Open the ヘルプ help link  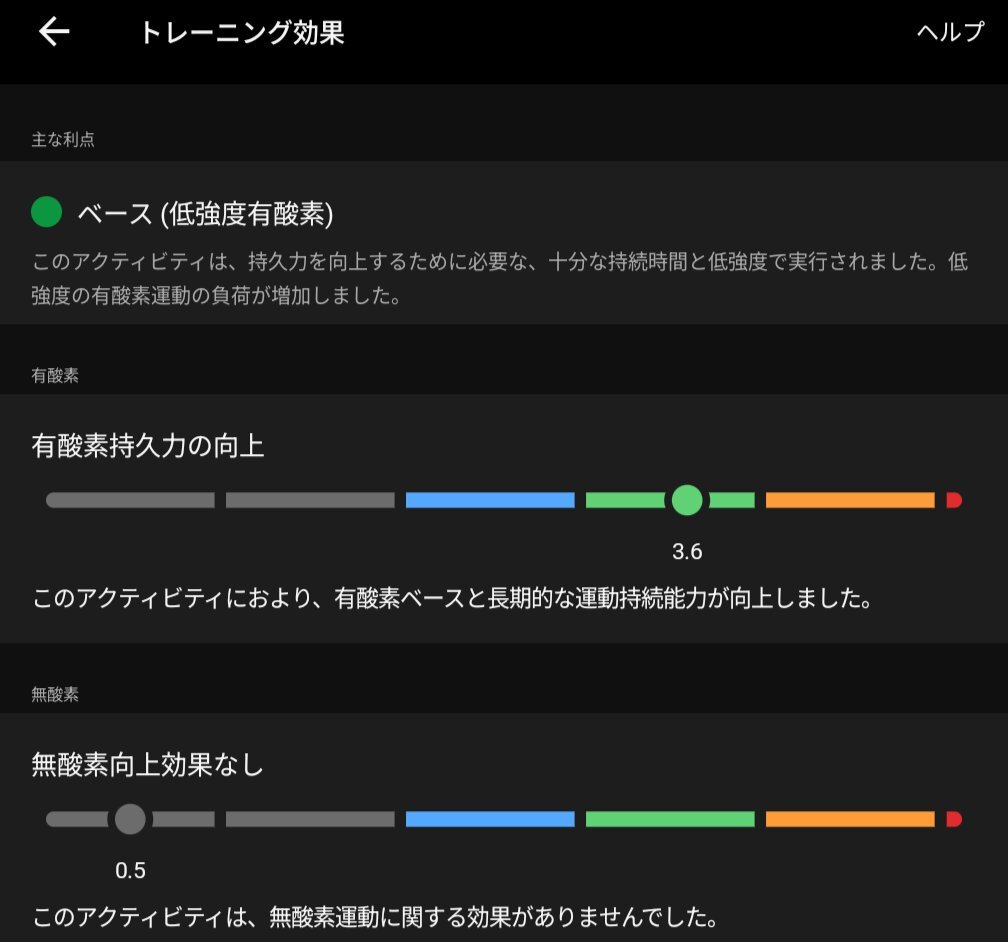[950, 32]
